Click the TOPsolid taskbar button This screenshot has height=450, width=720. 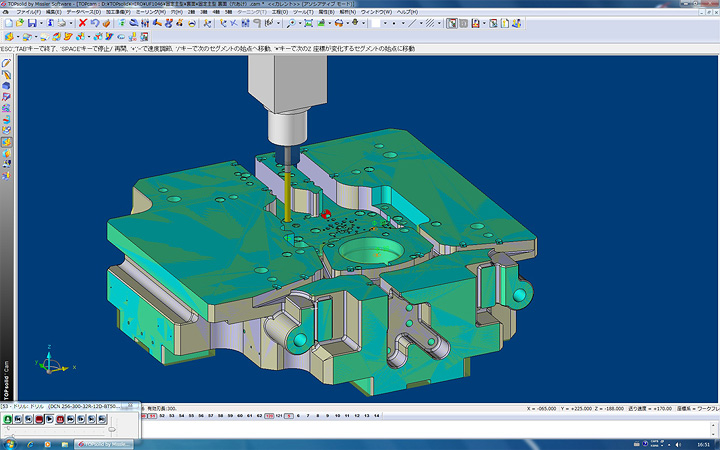pyautogui.click(x=104, y=444)
